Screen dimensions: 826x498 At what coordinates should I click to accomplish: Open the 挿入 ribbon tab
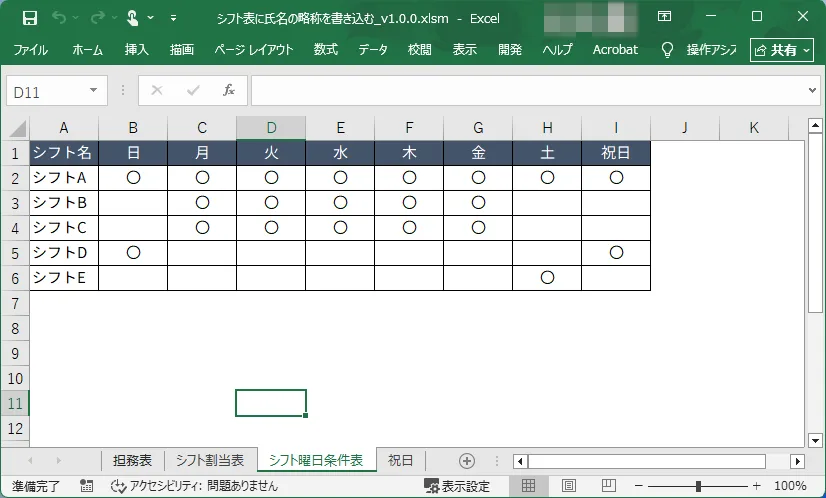point(136,50)
